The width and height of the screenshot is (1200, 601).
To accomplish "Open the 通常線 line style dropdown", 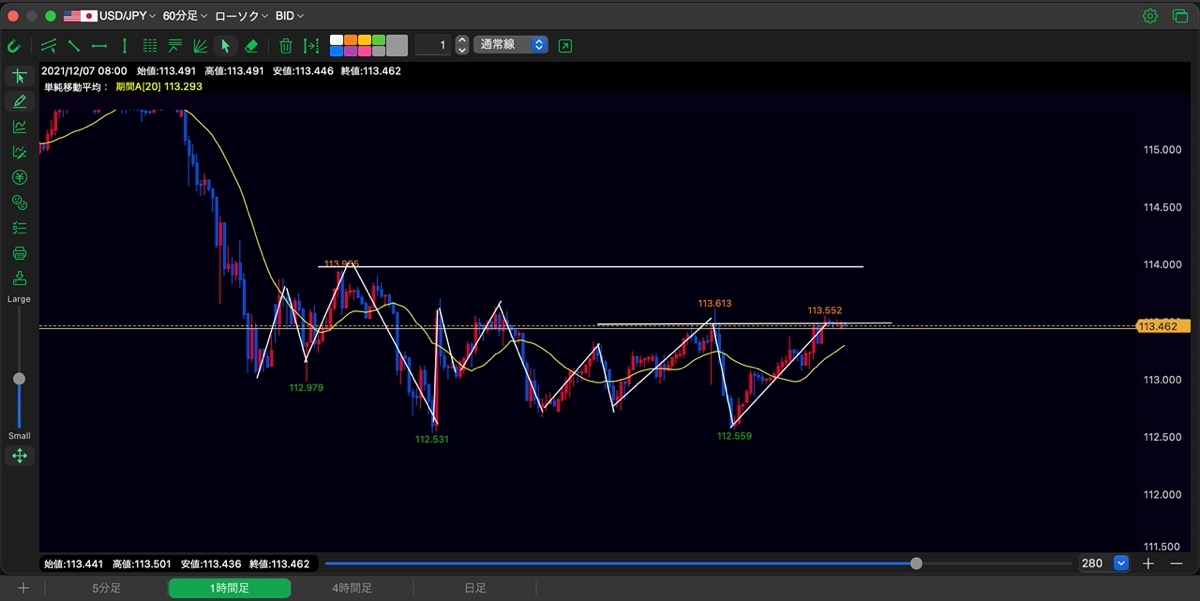I will pyautogui.click(x=511, y=45).
